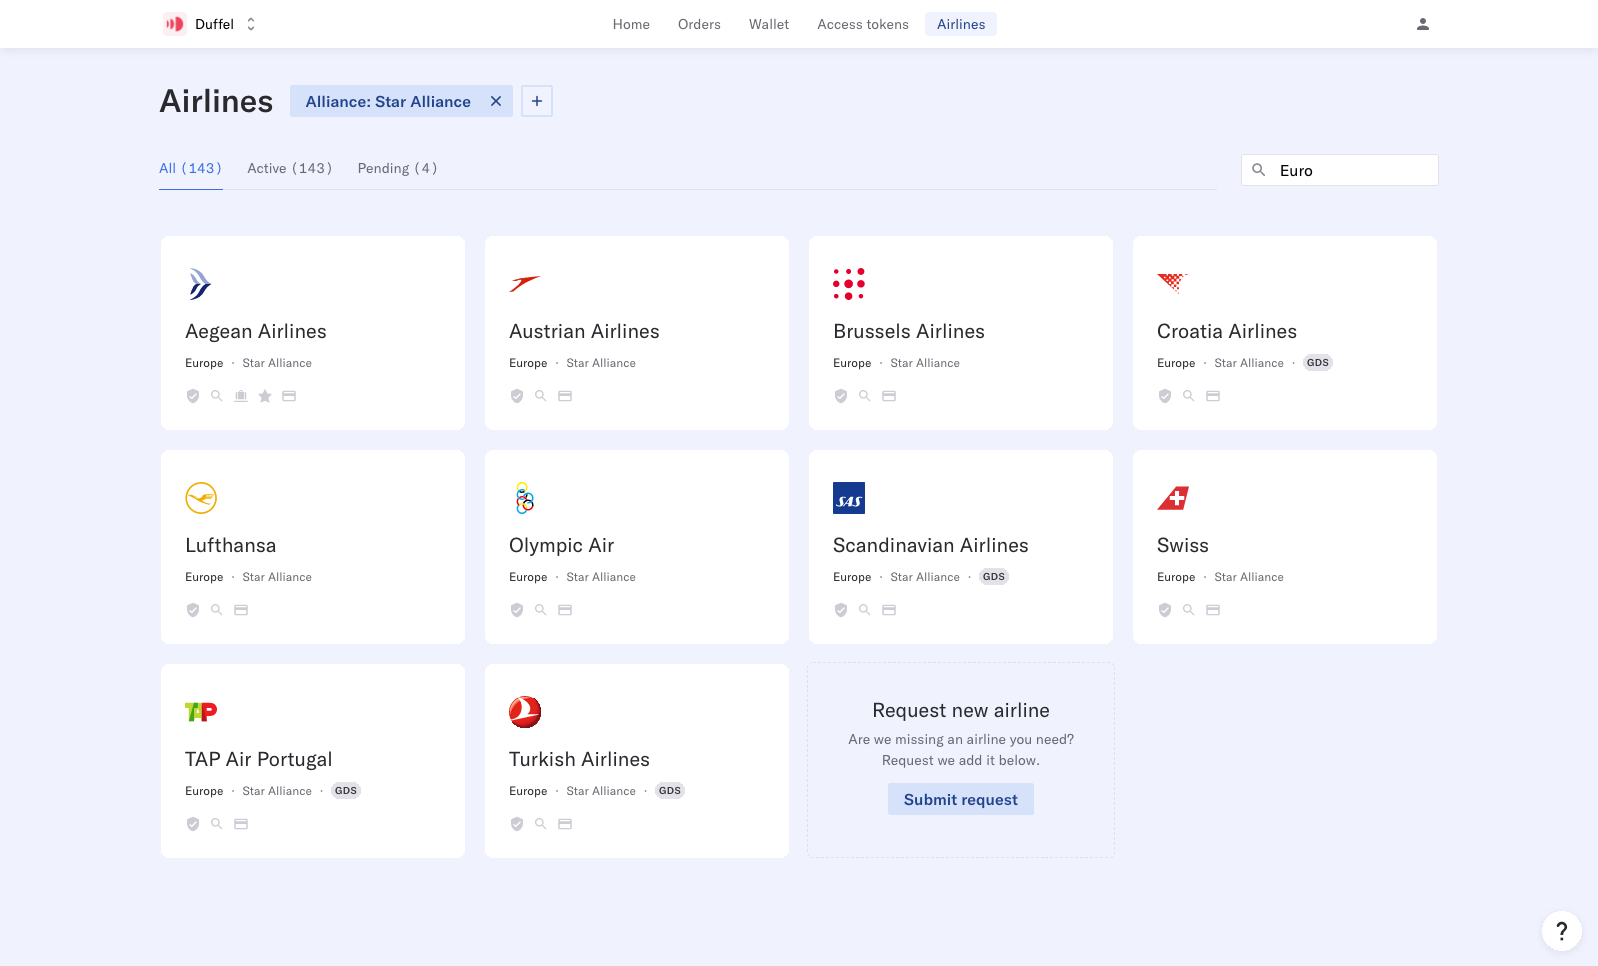The height and width of the screenshot is (966, 1598).
Task: Click Aegean Airlines star icon
Action: [x=265, y=396]
